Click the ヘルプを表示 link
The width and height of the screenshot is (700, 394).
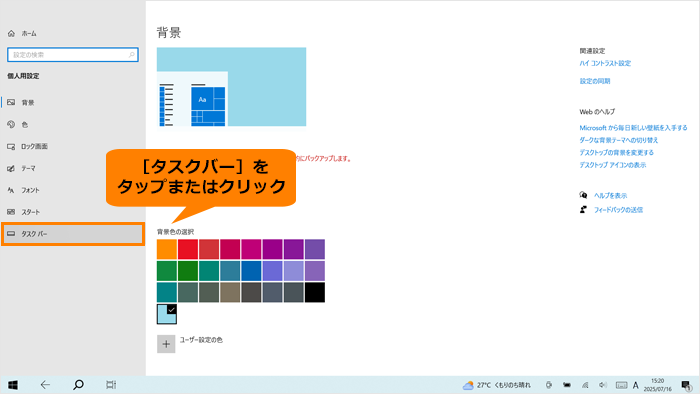pos(610,195)
